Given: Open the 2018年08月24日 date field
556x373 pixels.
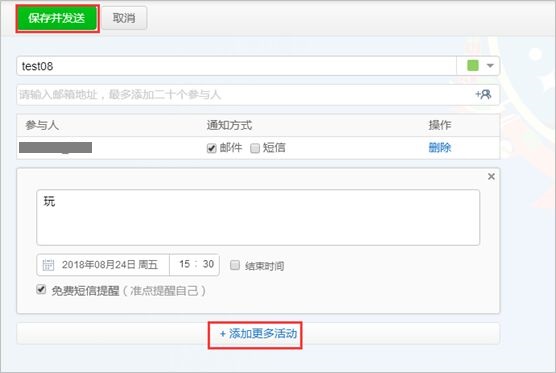Looking at the screenshot, I should coord(103,265).
